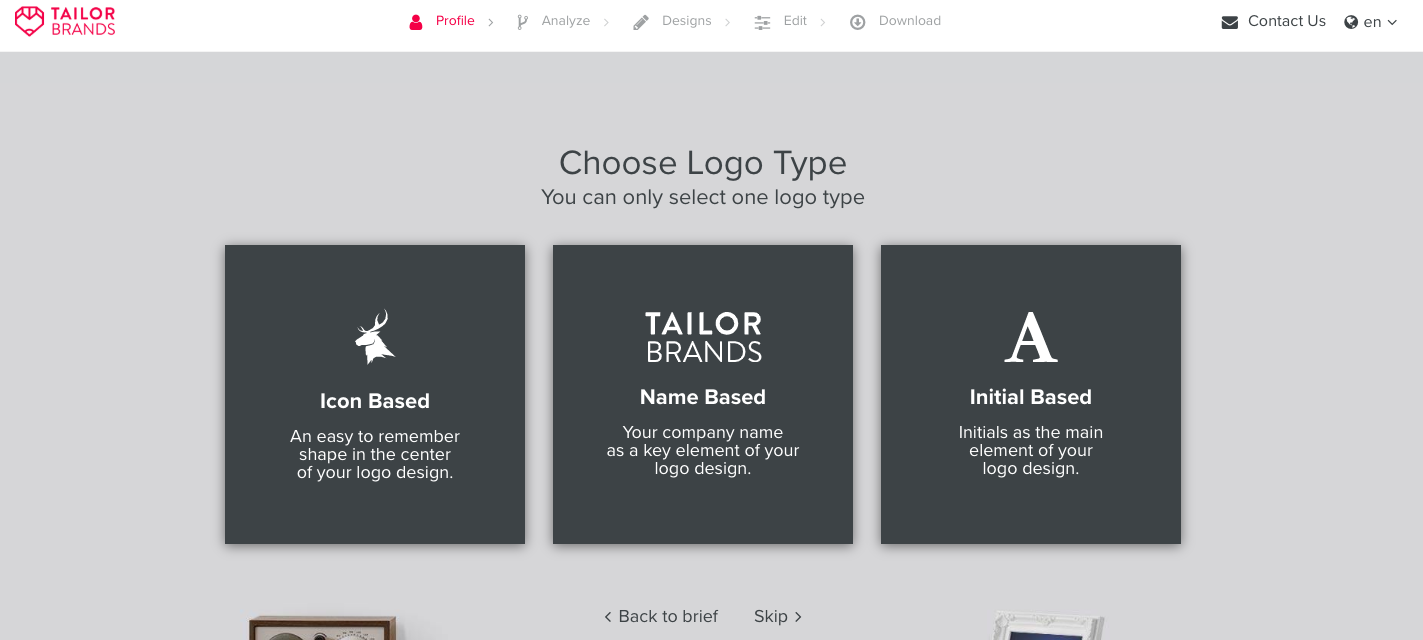Go to the Designs step
Image resolution: width=1423 pixels, height=640 pixels.
pos(687,21)
